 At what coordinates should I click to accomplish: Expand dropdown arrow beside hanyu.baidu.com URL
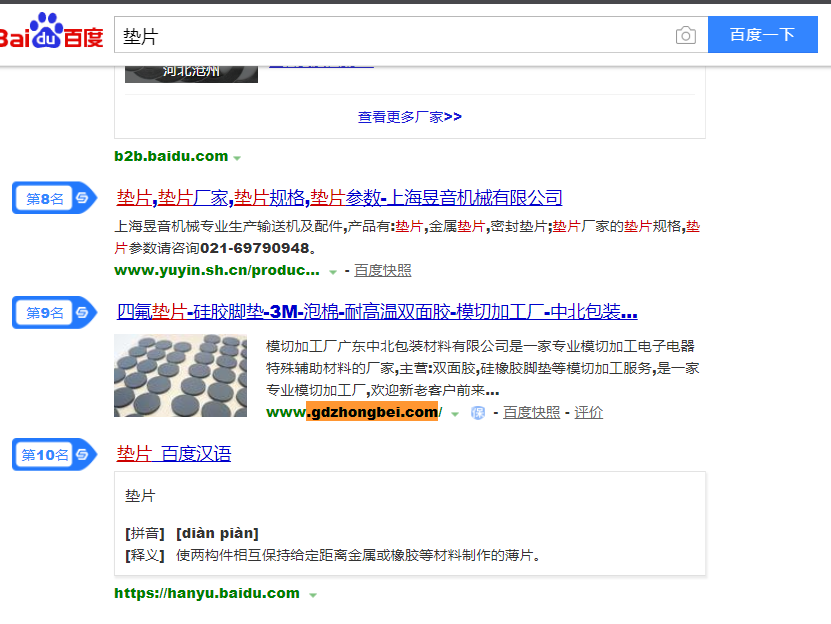pyautogui.click(x=313, y=595)
